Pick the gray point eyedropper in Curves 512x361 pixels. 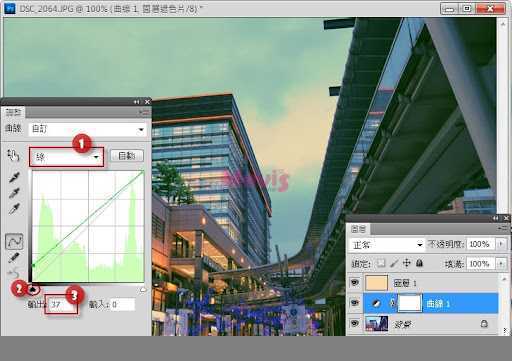tap(14, 193)
